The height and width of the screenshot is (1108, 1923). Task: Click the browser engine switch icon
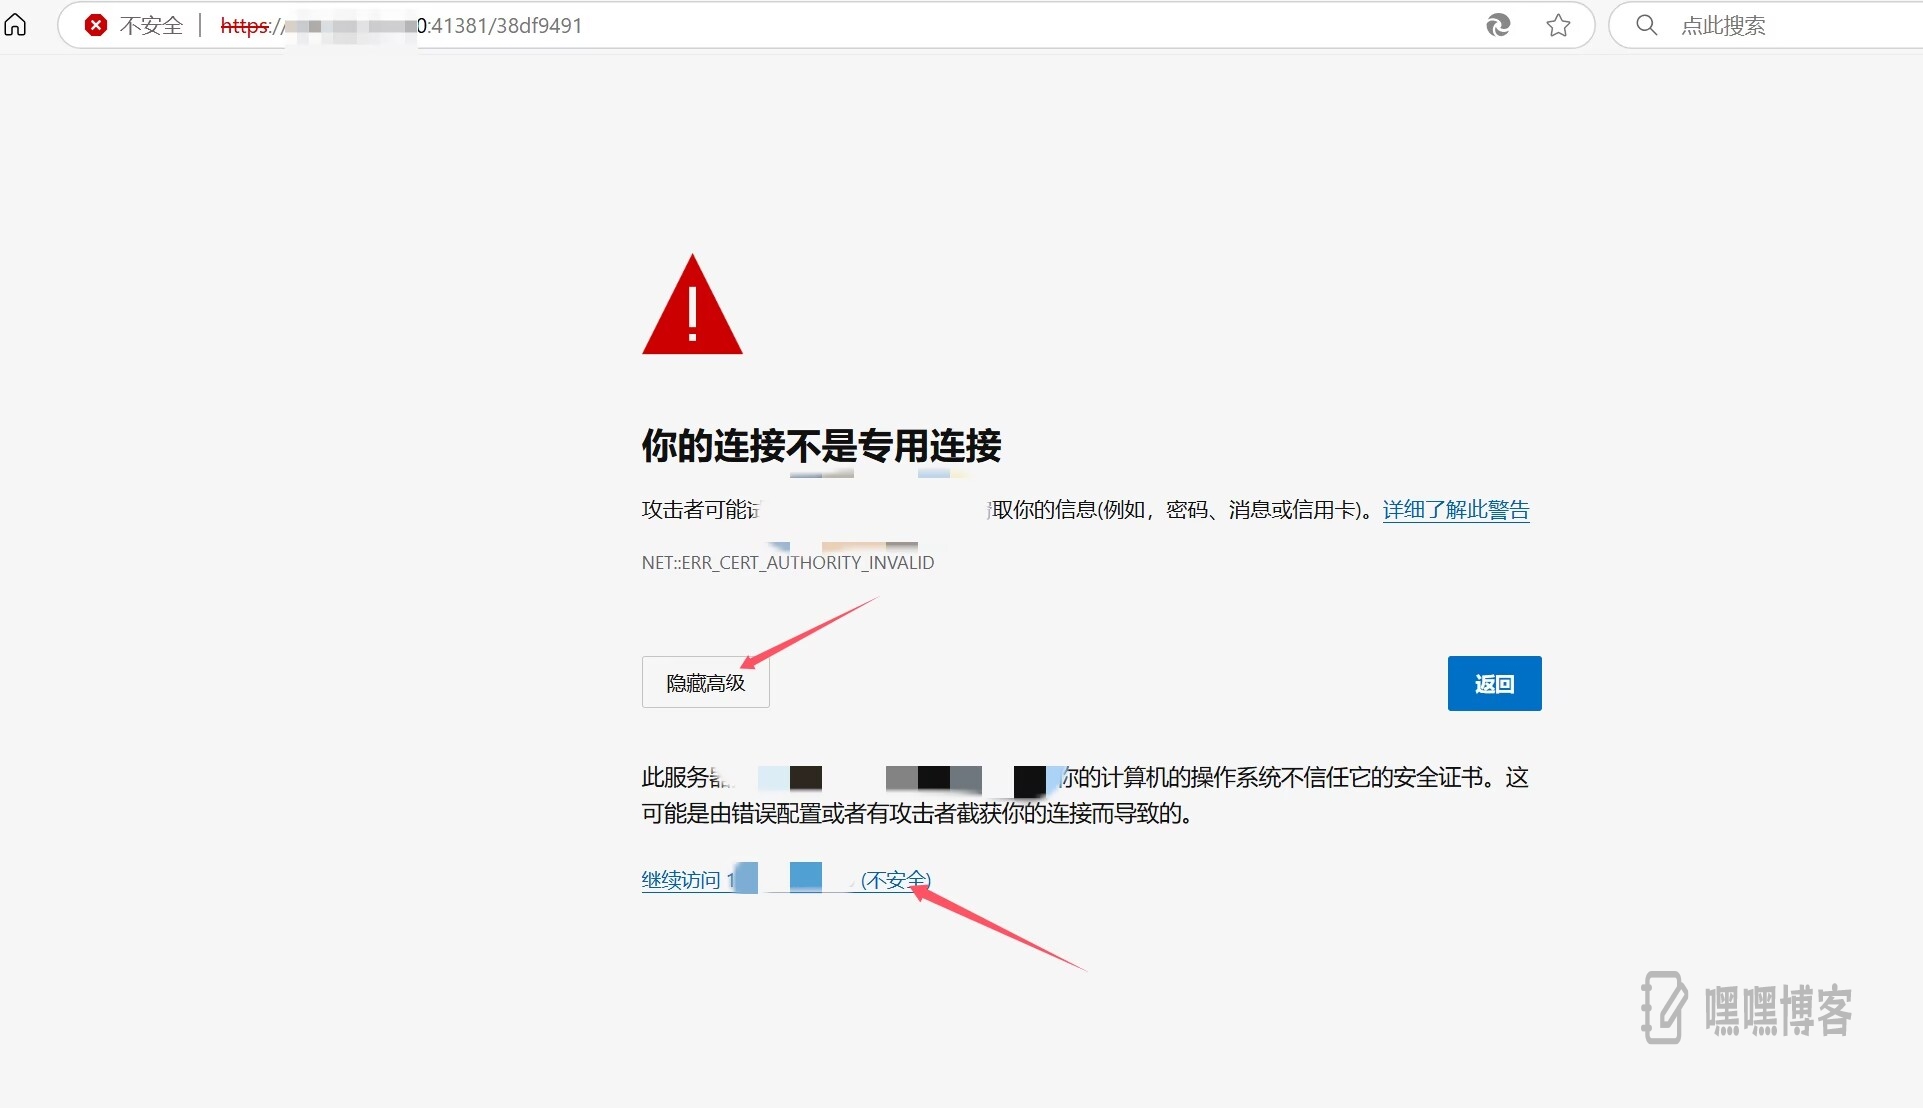click(1497, 25)
